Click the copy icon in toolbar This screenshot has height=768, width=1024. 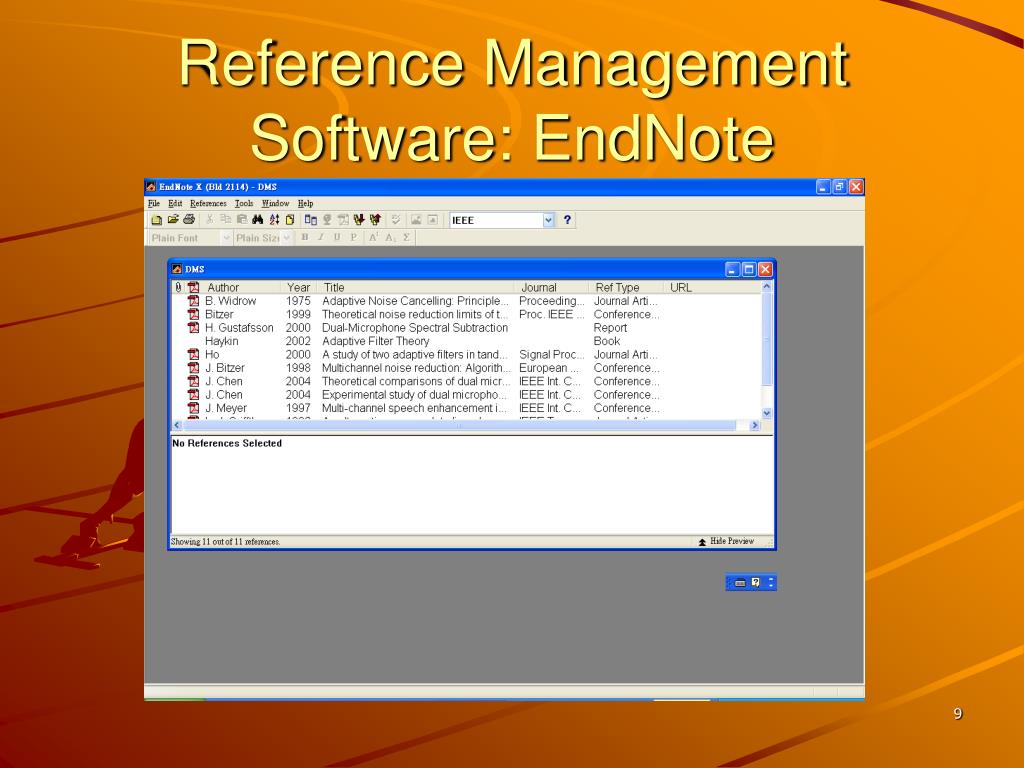point(226,220)
